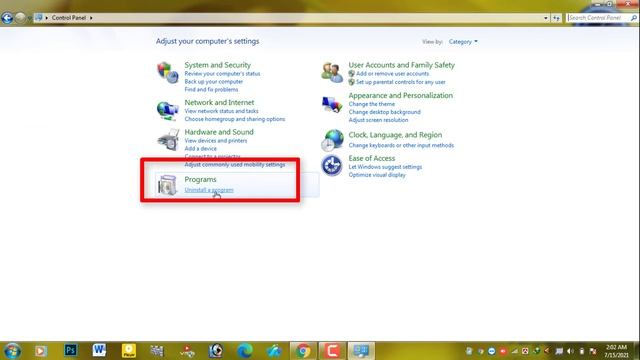Open Google Chrome in the taskbar
640x360 pixels.
(303, 351)
